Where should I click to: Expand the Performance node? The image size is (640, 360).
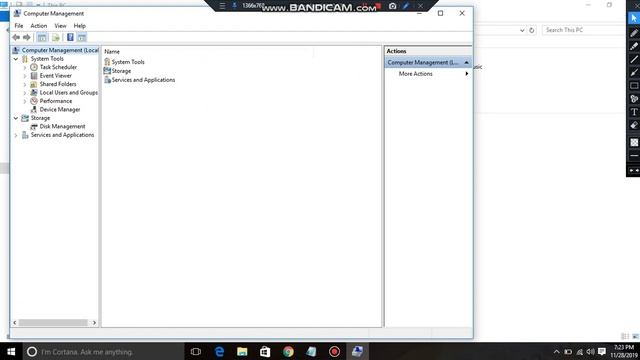point(24,101)
